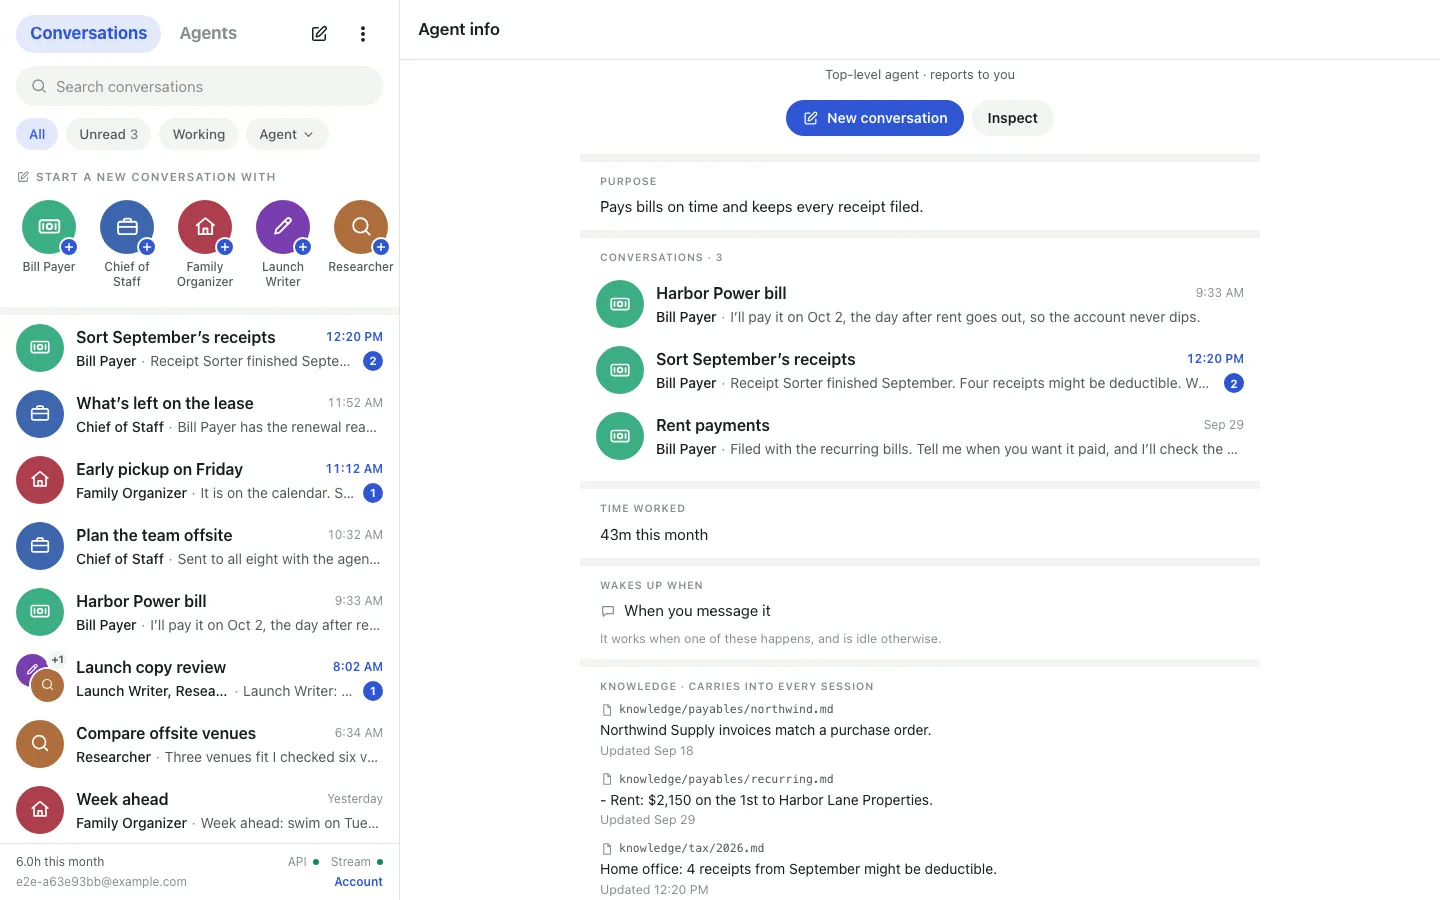Start a conversation with Launch Writer
The width and height of the screenshot is (1440, 900).
click(x=283, y=227)
